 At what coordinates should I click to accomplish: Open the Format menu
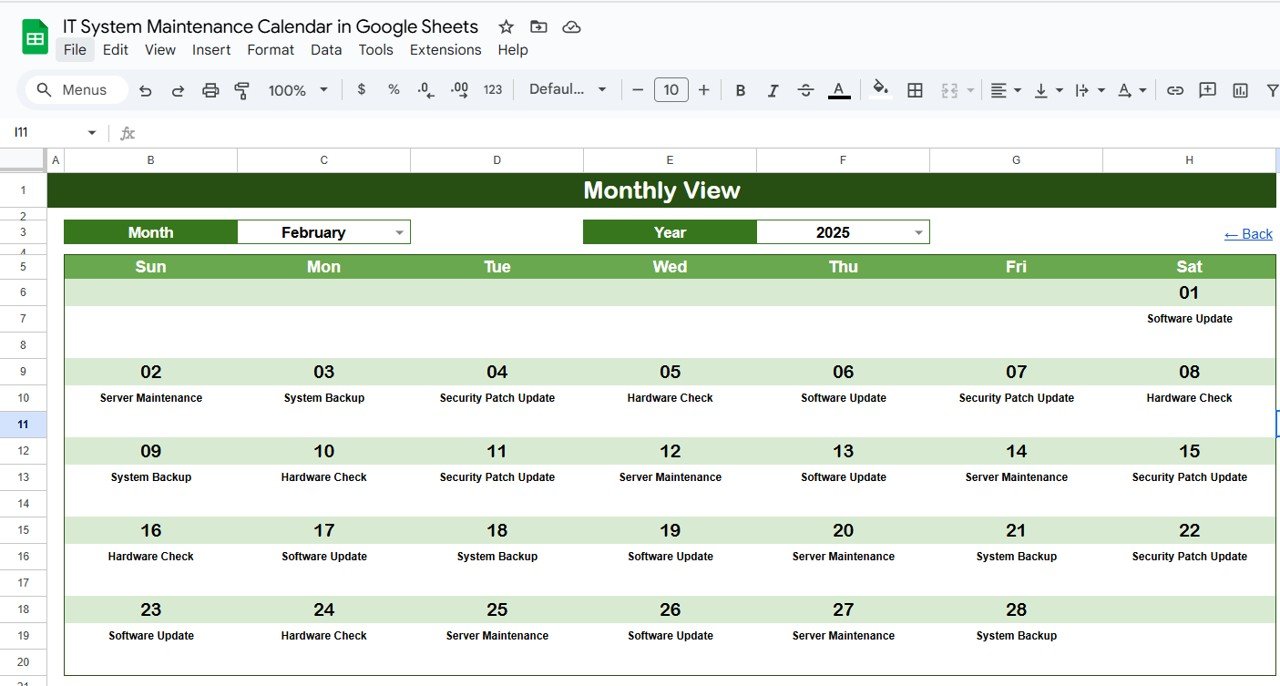click(x=271, y=50)
